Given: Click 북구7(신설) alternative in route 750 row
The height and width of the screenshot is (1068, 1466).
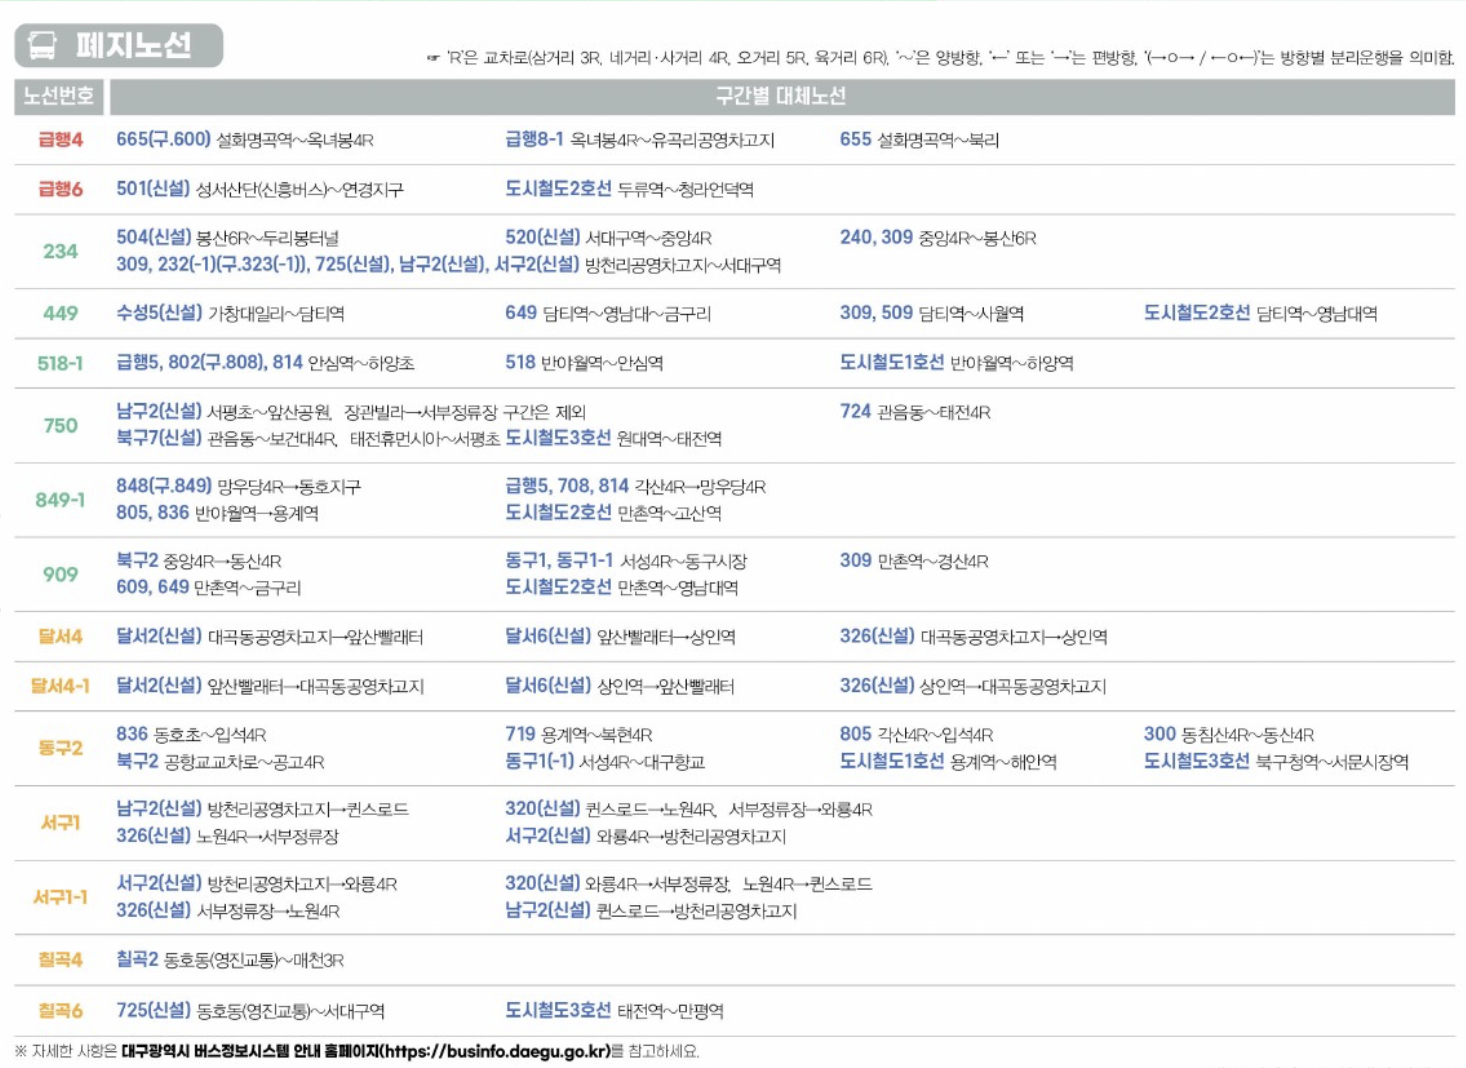Looking at the screenshot, I should (156, 438).
